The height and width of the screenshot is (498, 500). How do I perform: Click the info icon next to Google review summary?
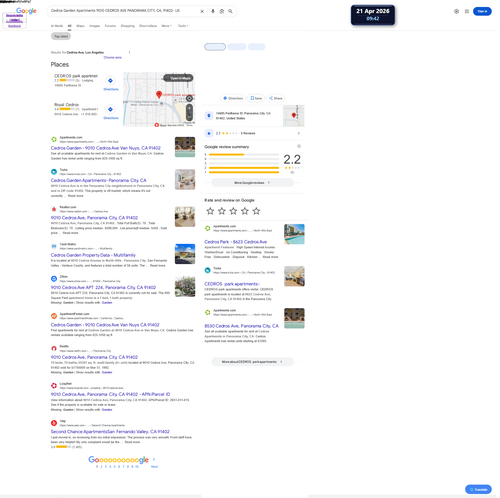coord(299,146)
